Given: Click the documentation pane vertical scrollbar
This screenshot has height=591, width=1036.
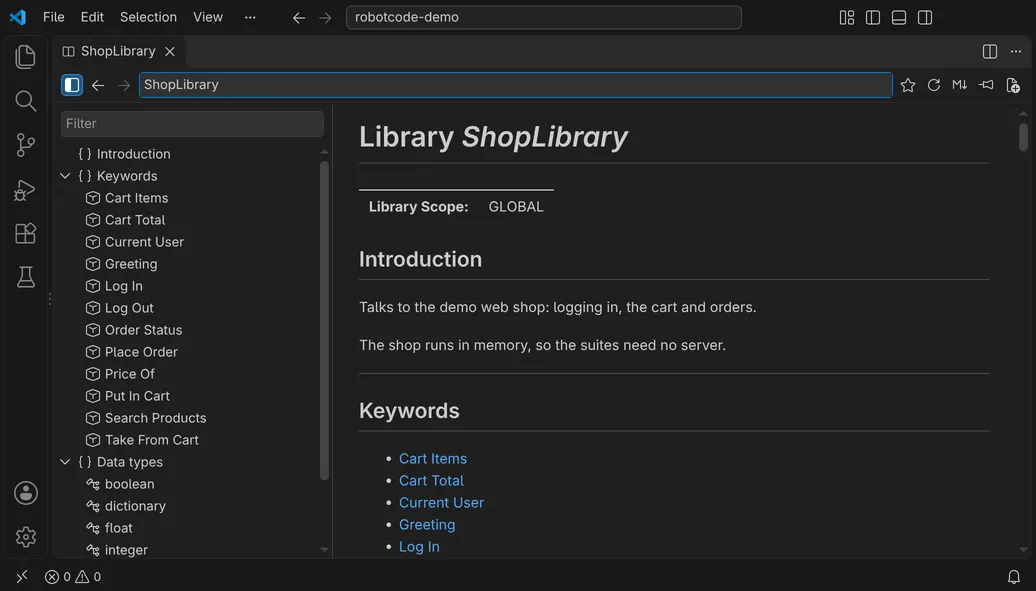Looking at the screenshot, I should pos(1023,138).
